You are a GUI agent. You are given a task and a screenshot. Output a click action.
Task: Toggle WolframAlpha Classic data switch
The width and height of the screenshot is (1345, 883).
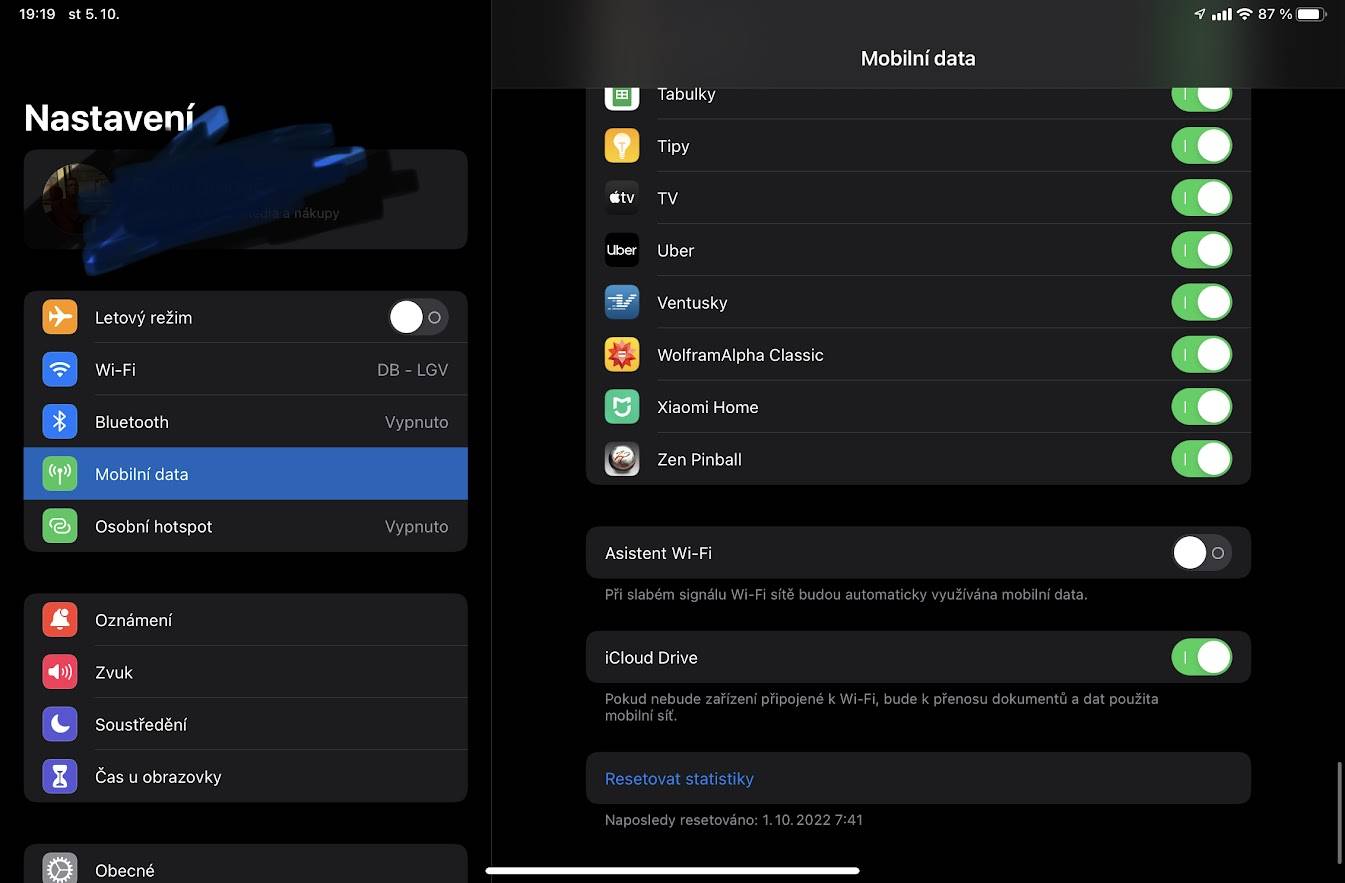(1201, 355)
